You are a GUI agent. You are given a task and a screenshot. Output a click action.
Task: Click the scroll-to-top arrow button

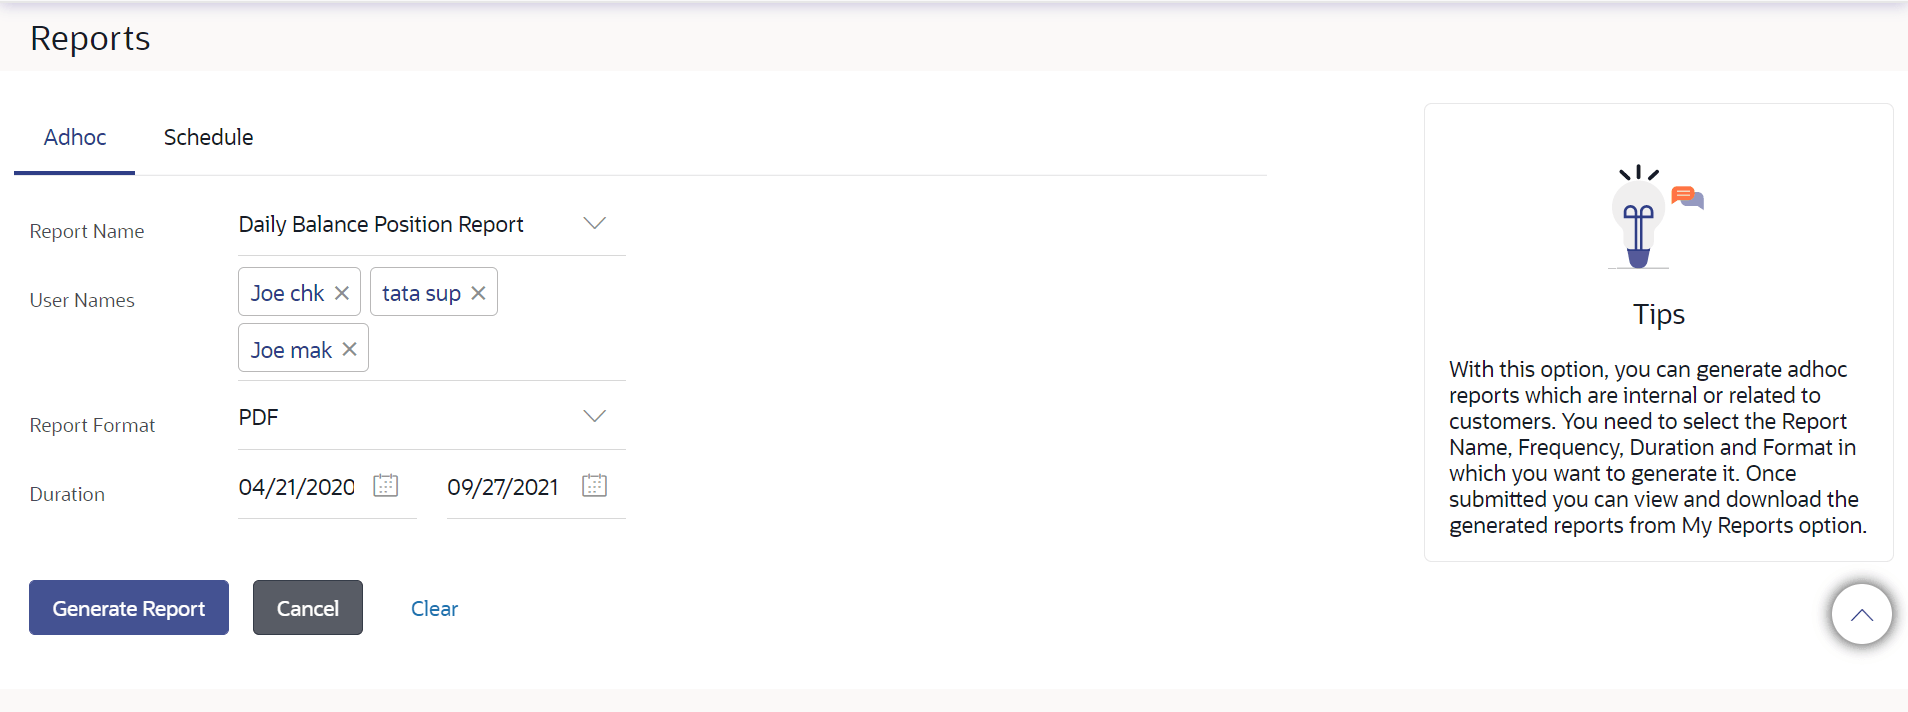(1861, 614)
